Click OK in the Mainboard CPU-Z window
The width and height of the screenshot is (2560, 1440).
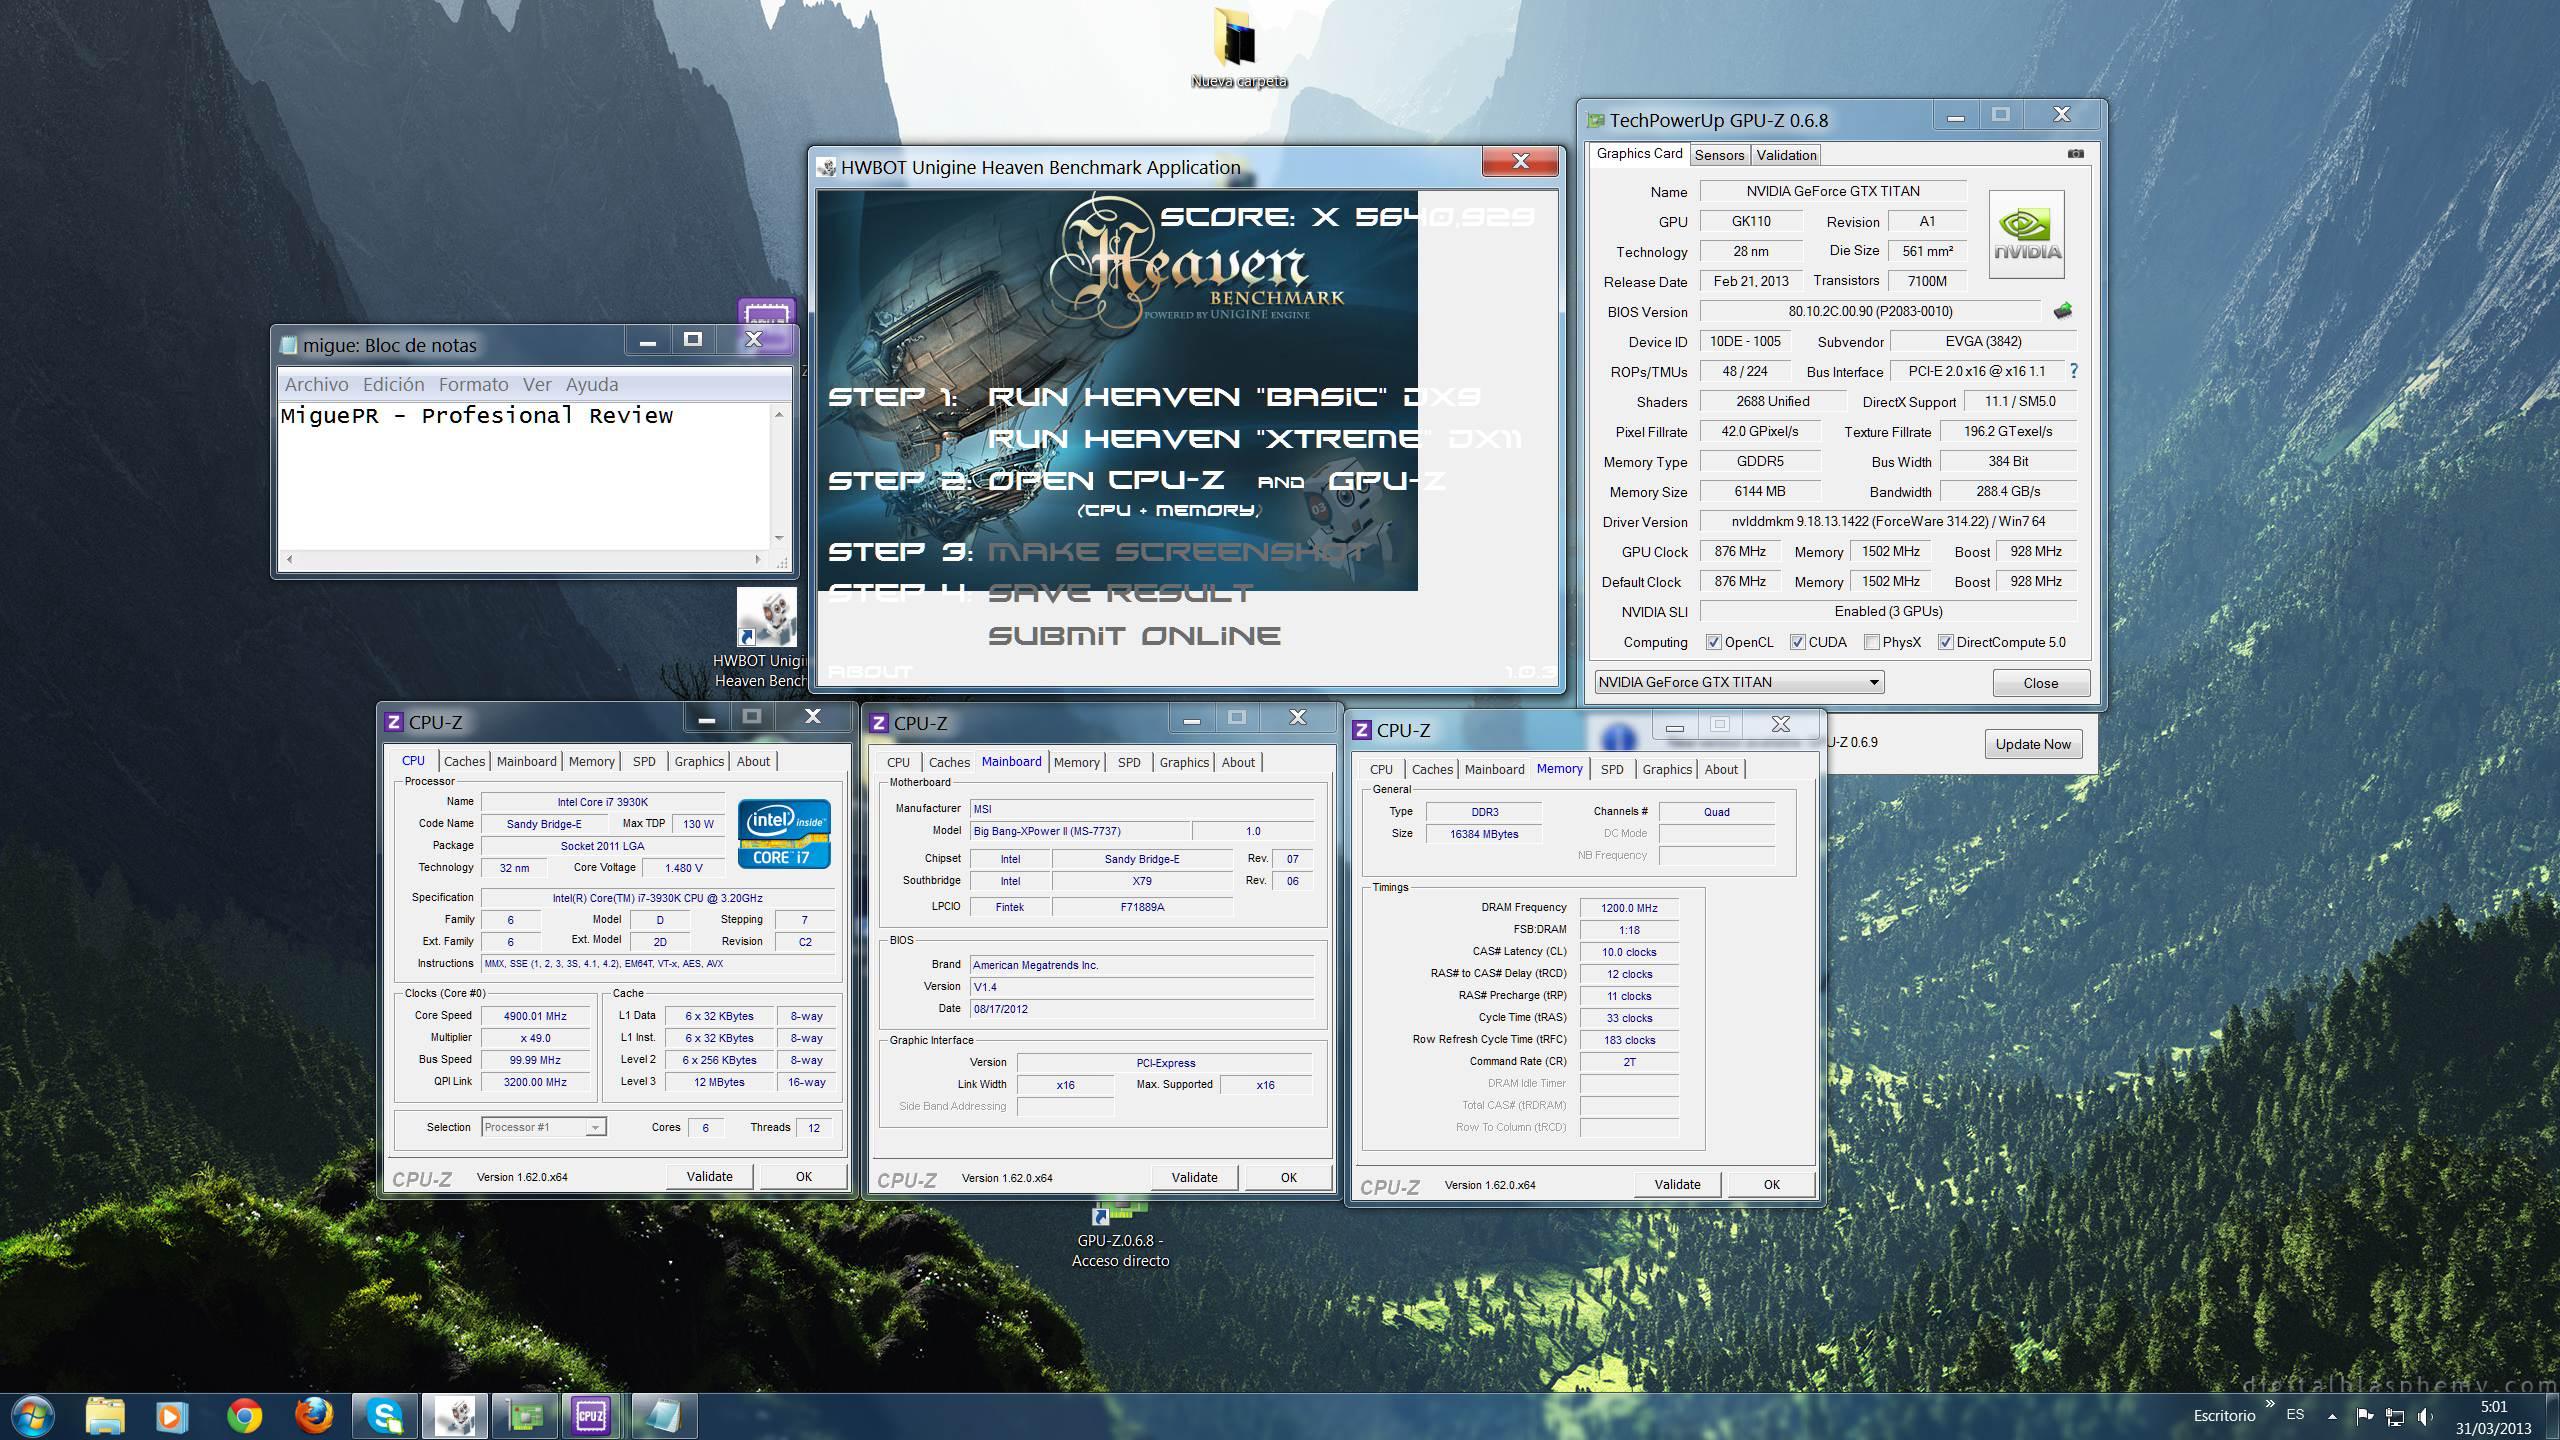[1288, 1177]
